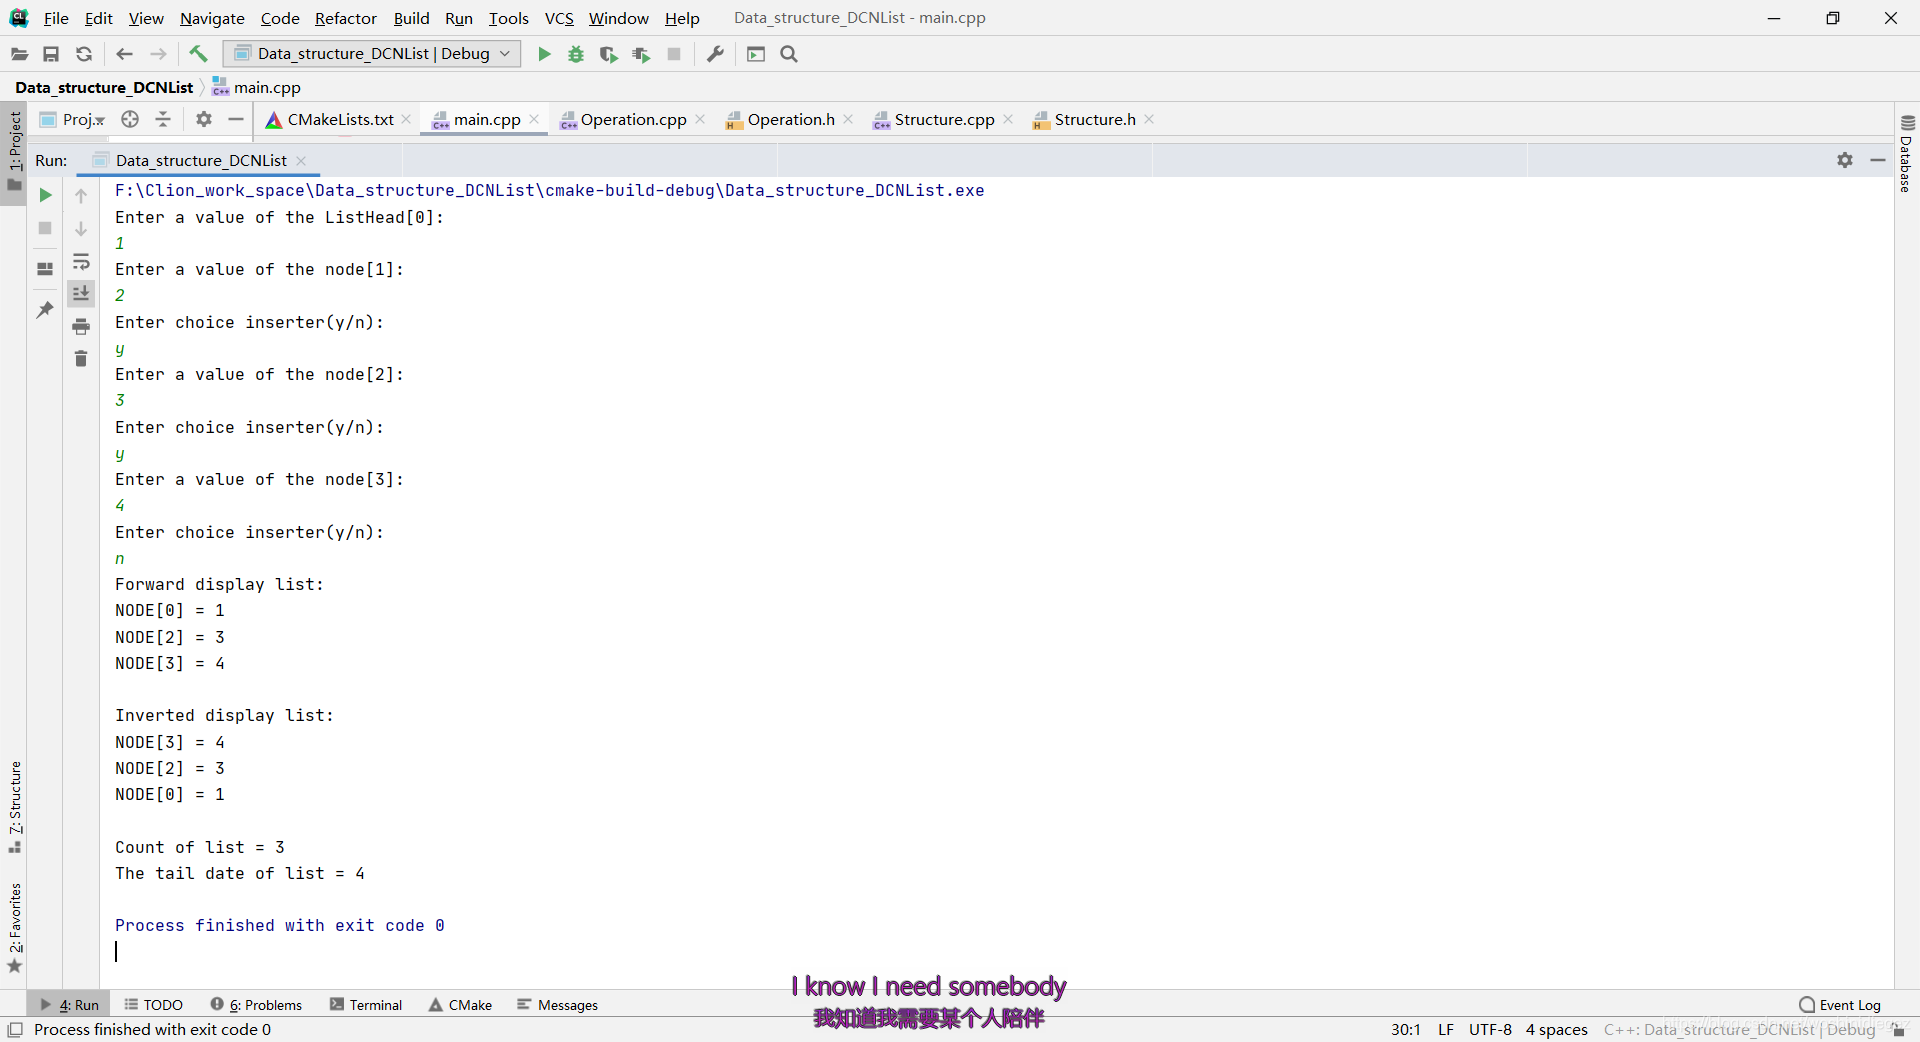
Task: Navigate forward with right arrow
Action: pos(158,54)
